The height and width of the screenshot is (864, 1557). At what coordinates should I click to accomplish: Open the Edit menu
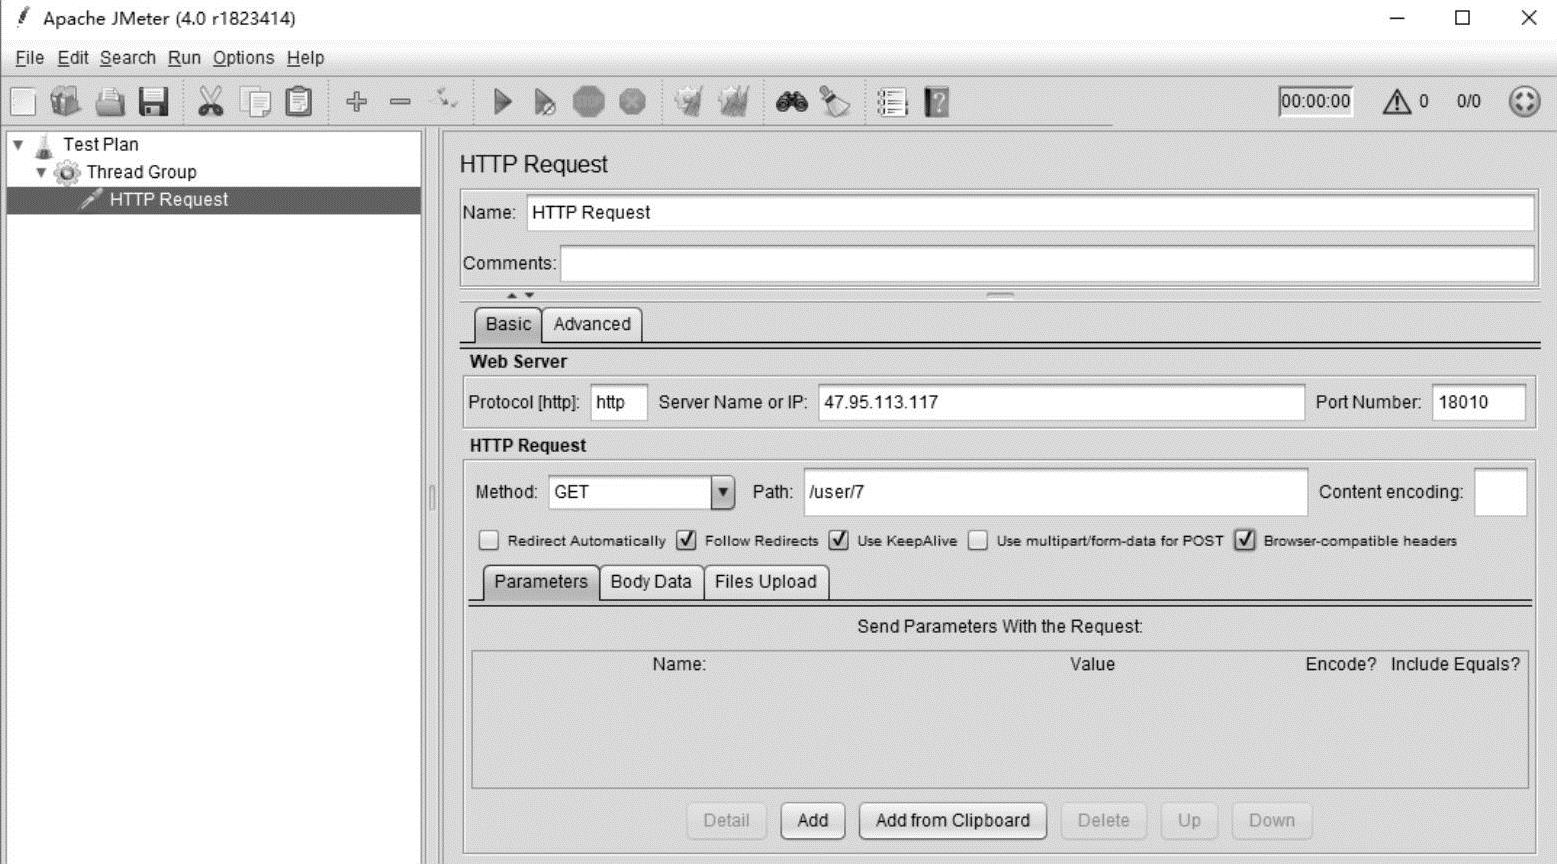pos(73,58)
